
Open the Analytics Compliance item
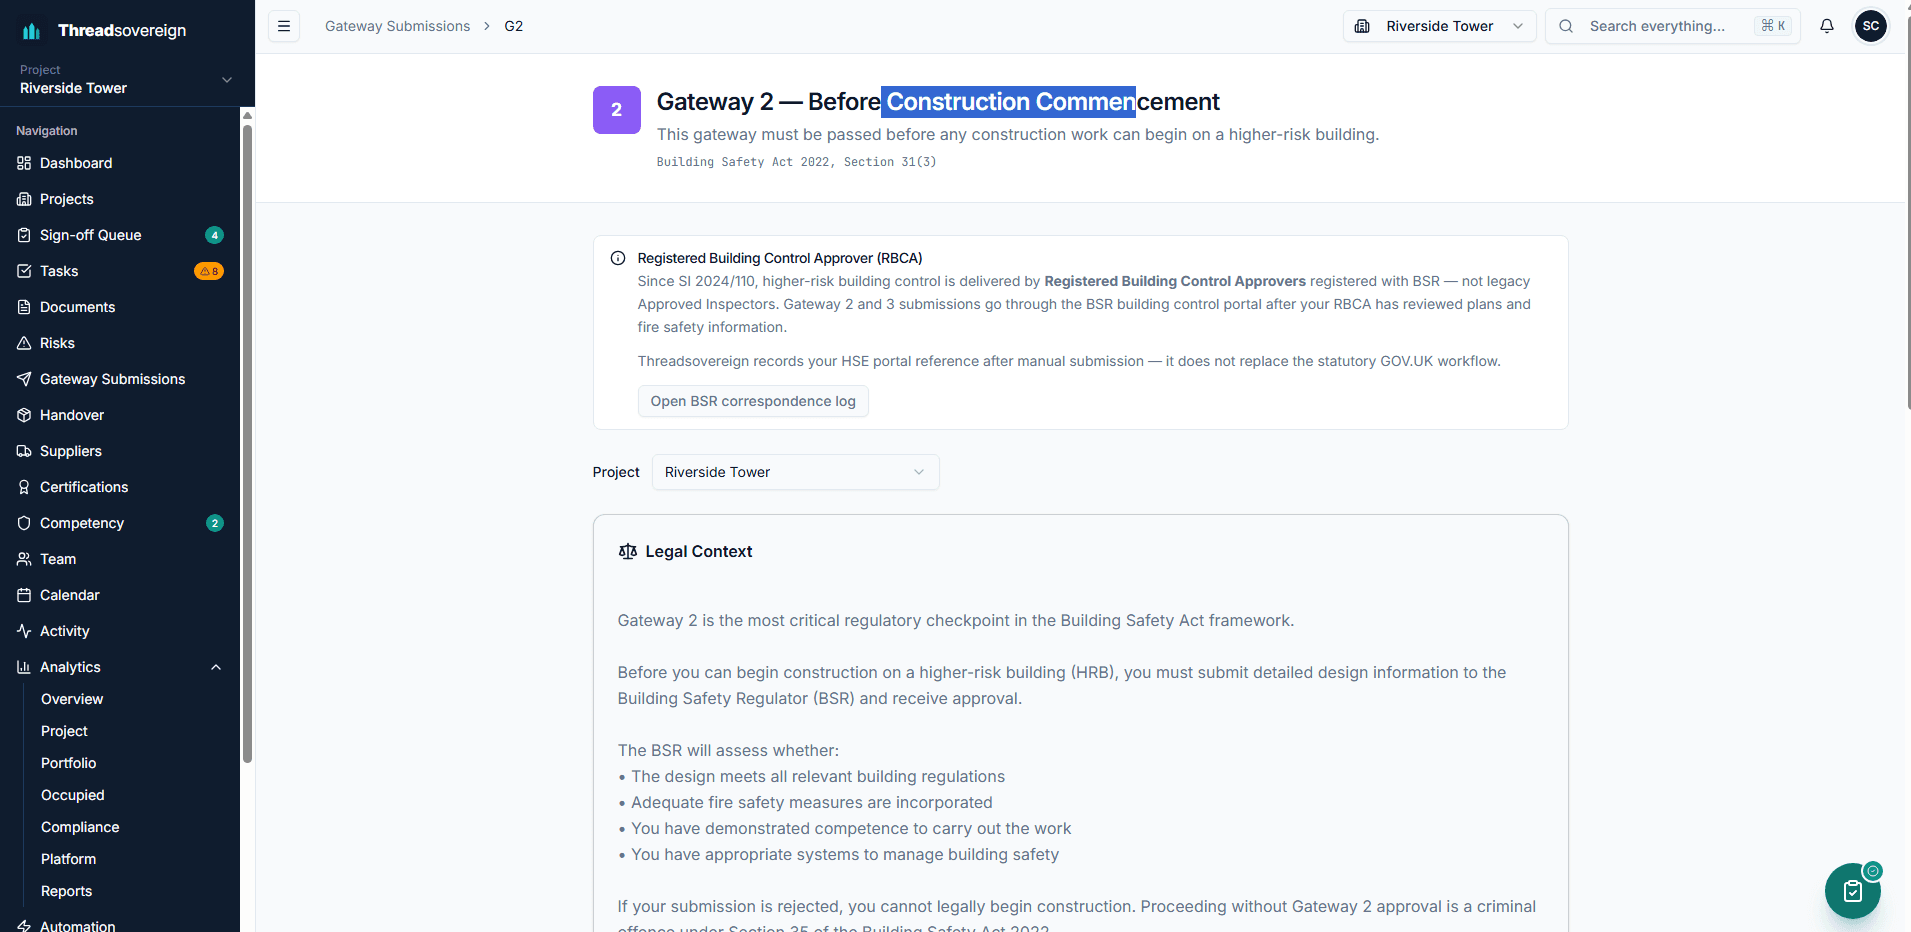tap(80, 827)
